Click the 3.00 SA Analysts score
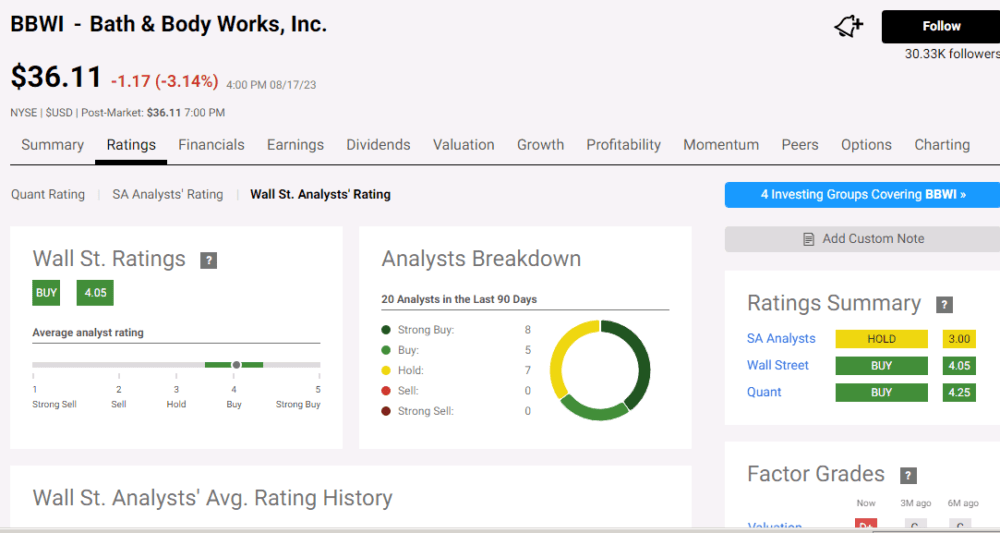Image resolution: width=1000 pixels, height=533 pixels. pos(959,339)
